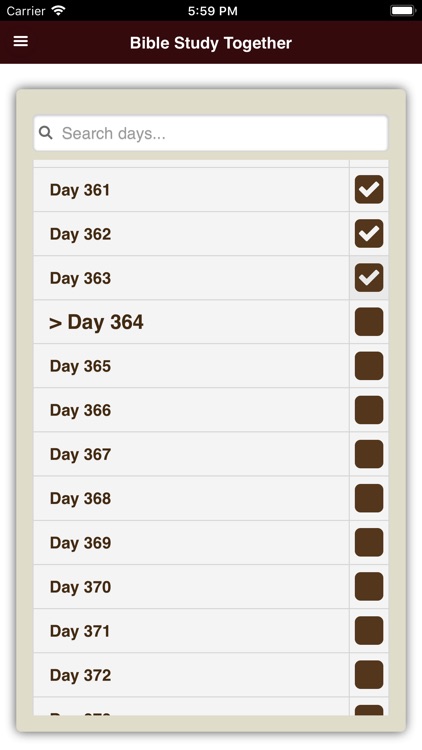This screenshot has width=422, height=750.
Task: Uncheck Day 361 checkbox
Action: [x=369, y=189]
